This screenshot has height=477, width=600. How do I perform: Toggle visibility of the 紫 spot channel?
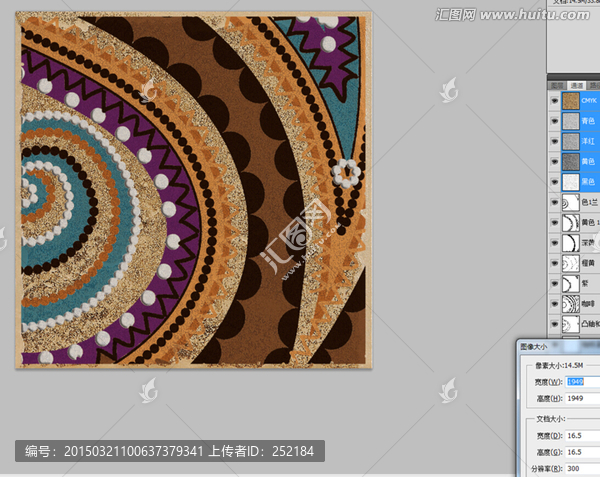click(x=554, y=283)
